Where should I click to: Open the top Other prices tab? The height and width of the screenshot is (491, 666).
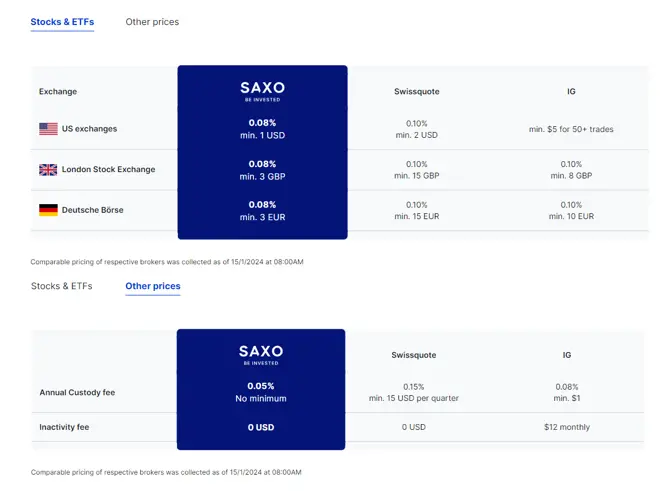pos(152,22)
